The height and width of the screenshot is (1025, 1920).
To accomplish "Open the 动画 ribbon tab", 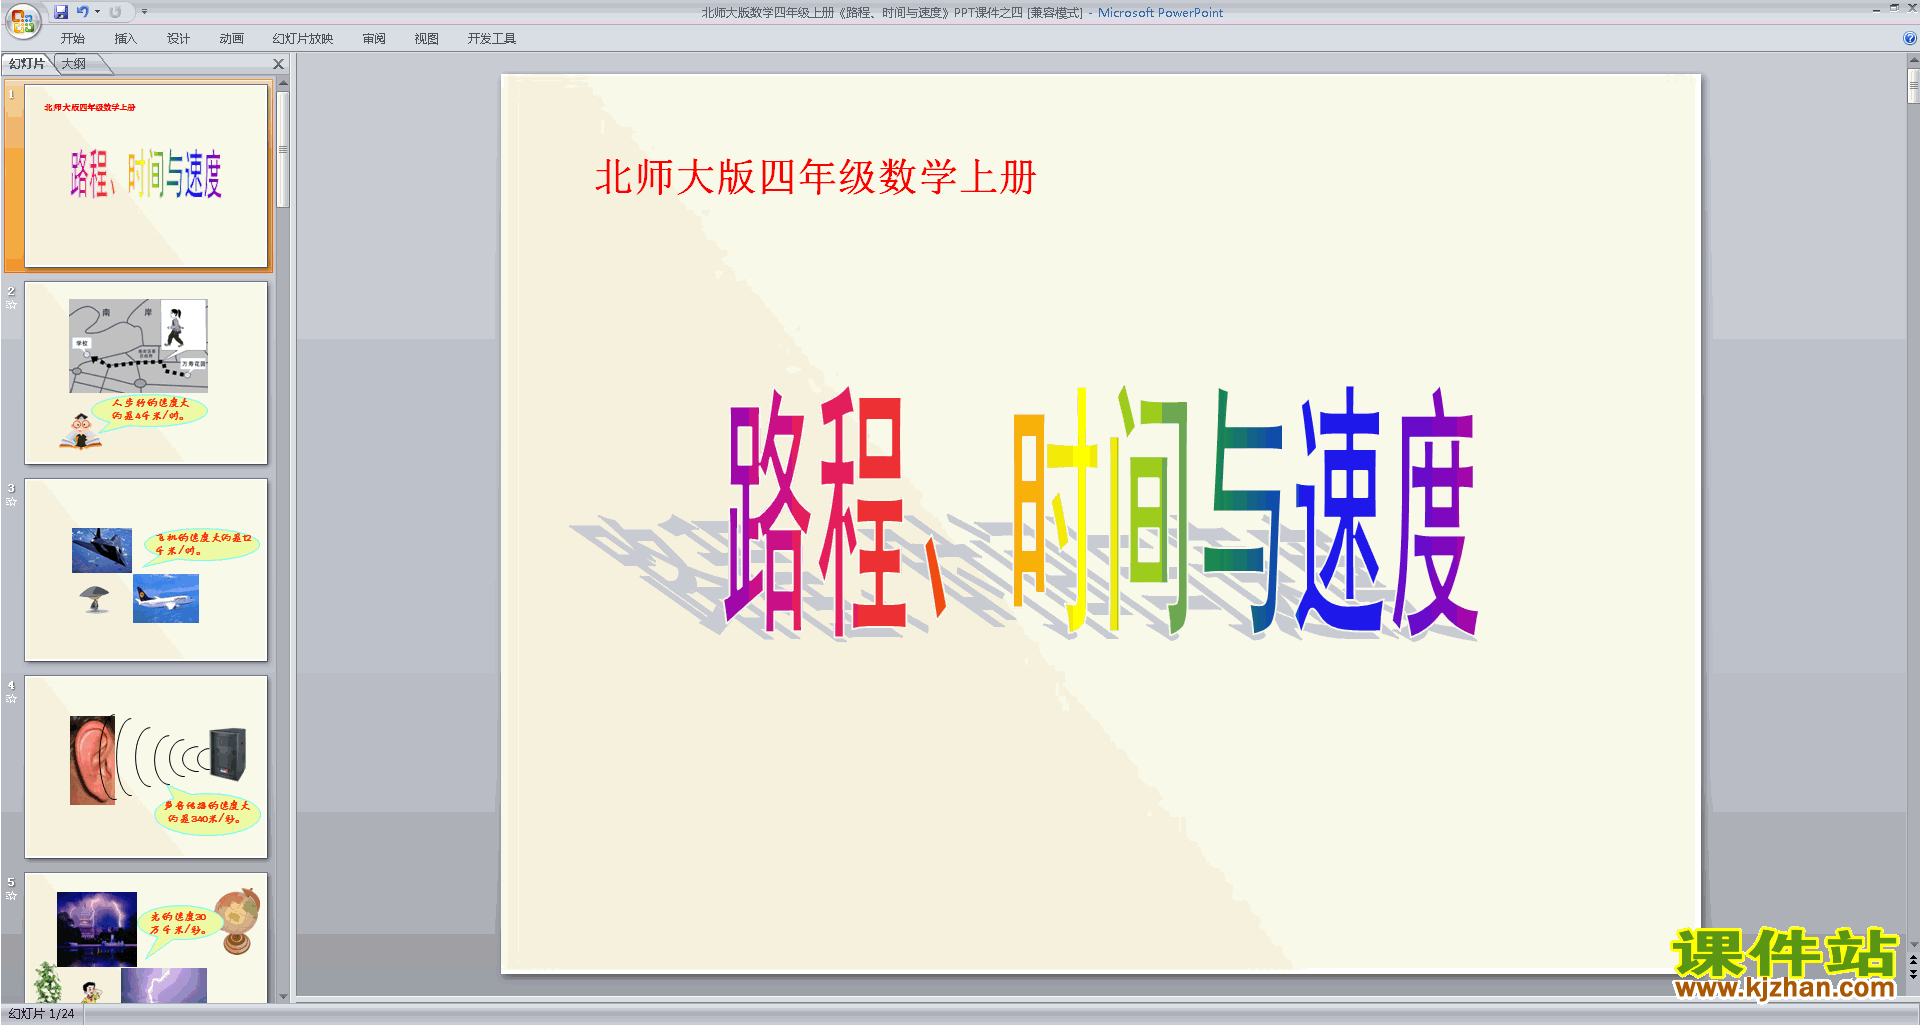I will click(231, 39).
